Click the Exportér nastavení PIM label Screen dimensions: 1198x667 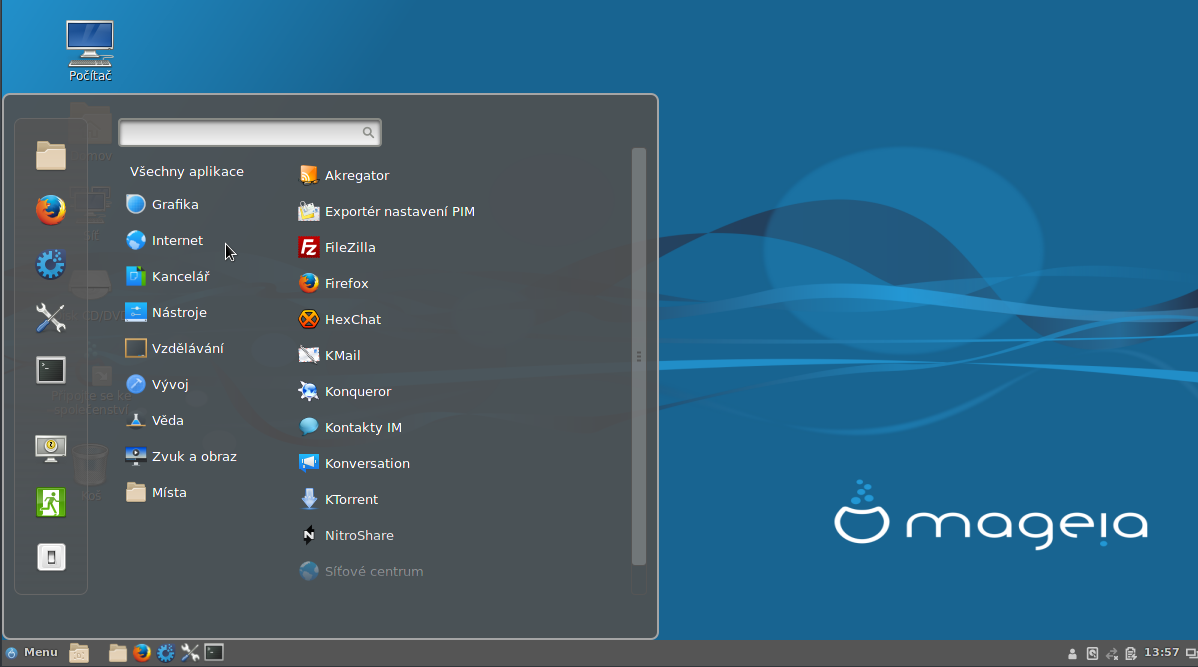tap(400, 211)
